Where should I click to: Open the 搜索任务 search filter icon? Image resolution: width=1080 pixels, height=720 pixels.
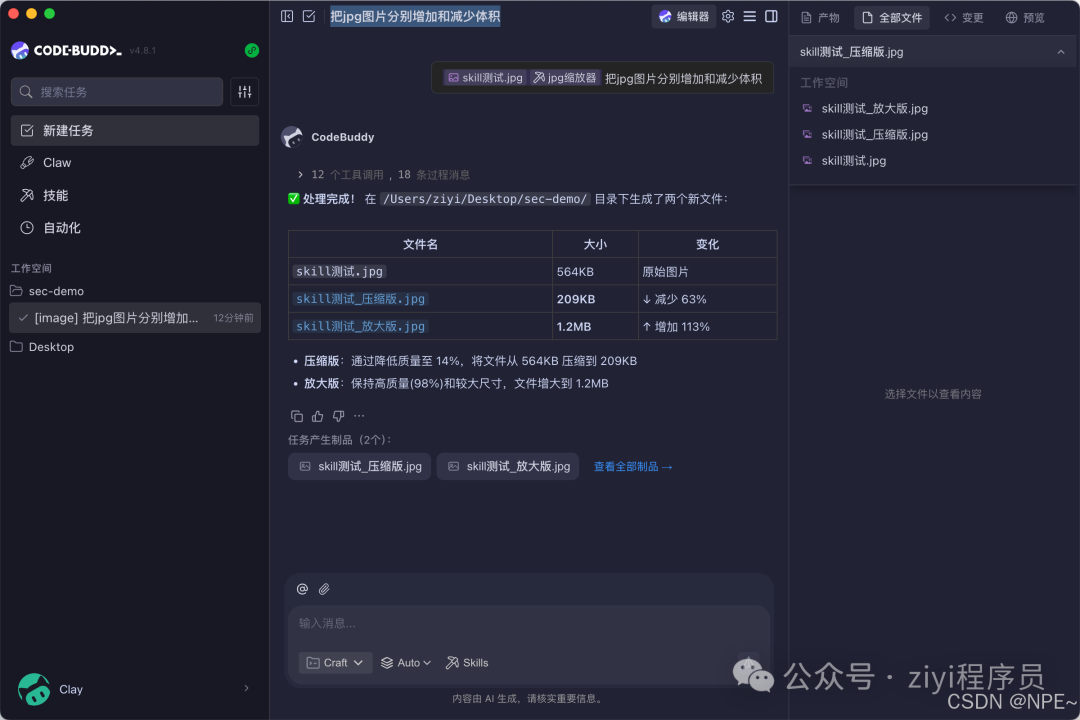245,91
